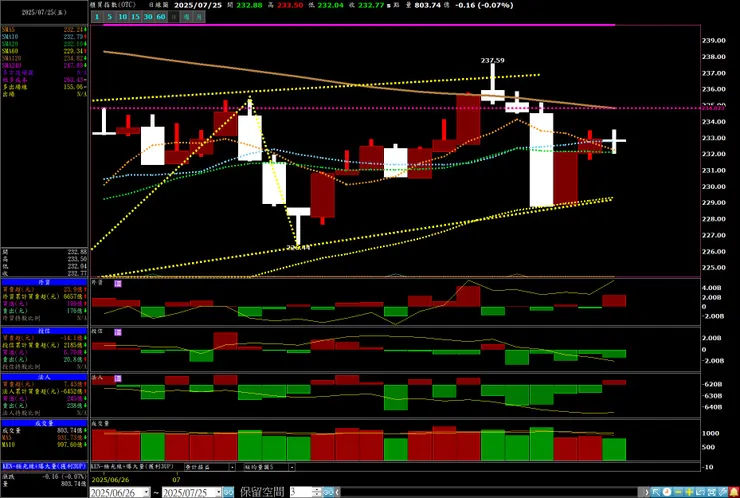Click the purple icon in 外資 panel
This screenshot has height=498, width=740.
click(x=118, y=283)
